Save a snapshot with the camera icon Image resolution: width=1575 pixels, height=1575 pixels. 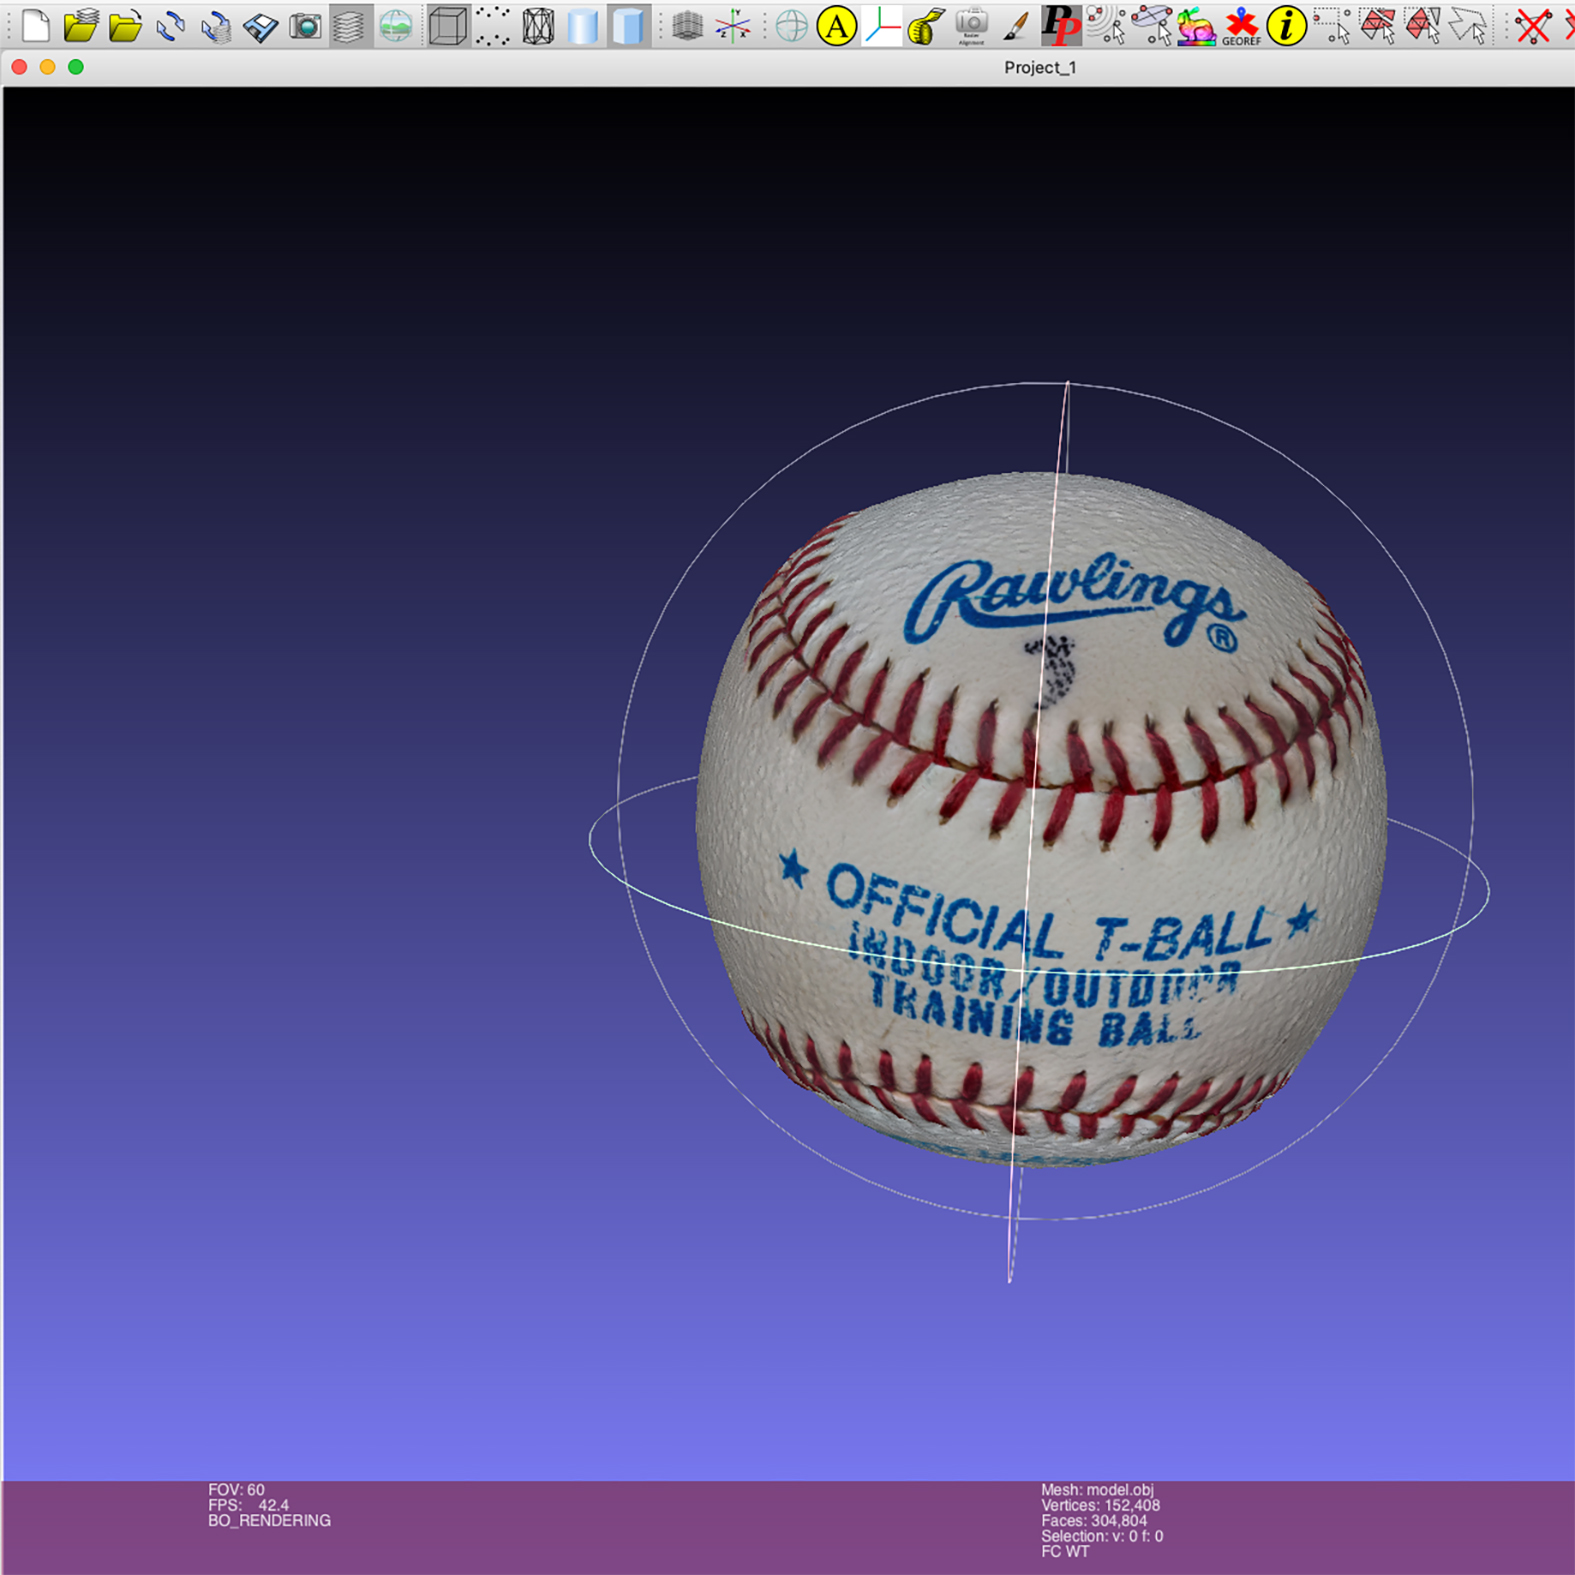305,26
